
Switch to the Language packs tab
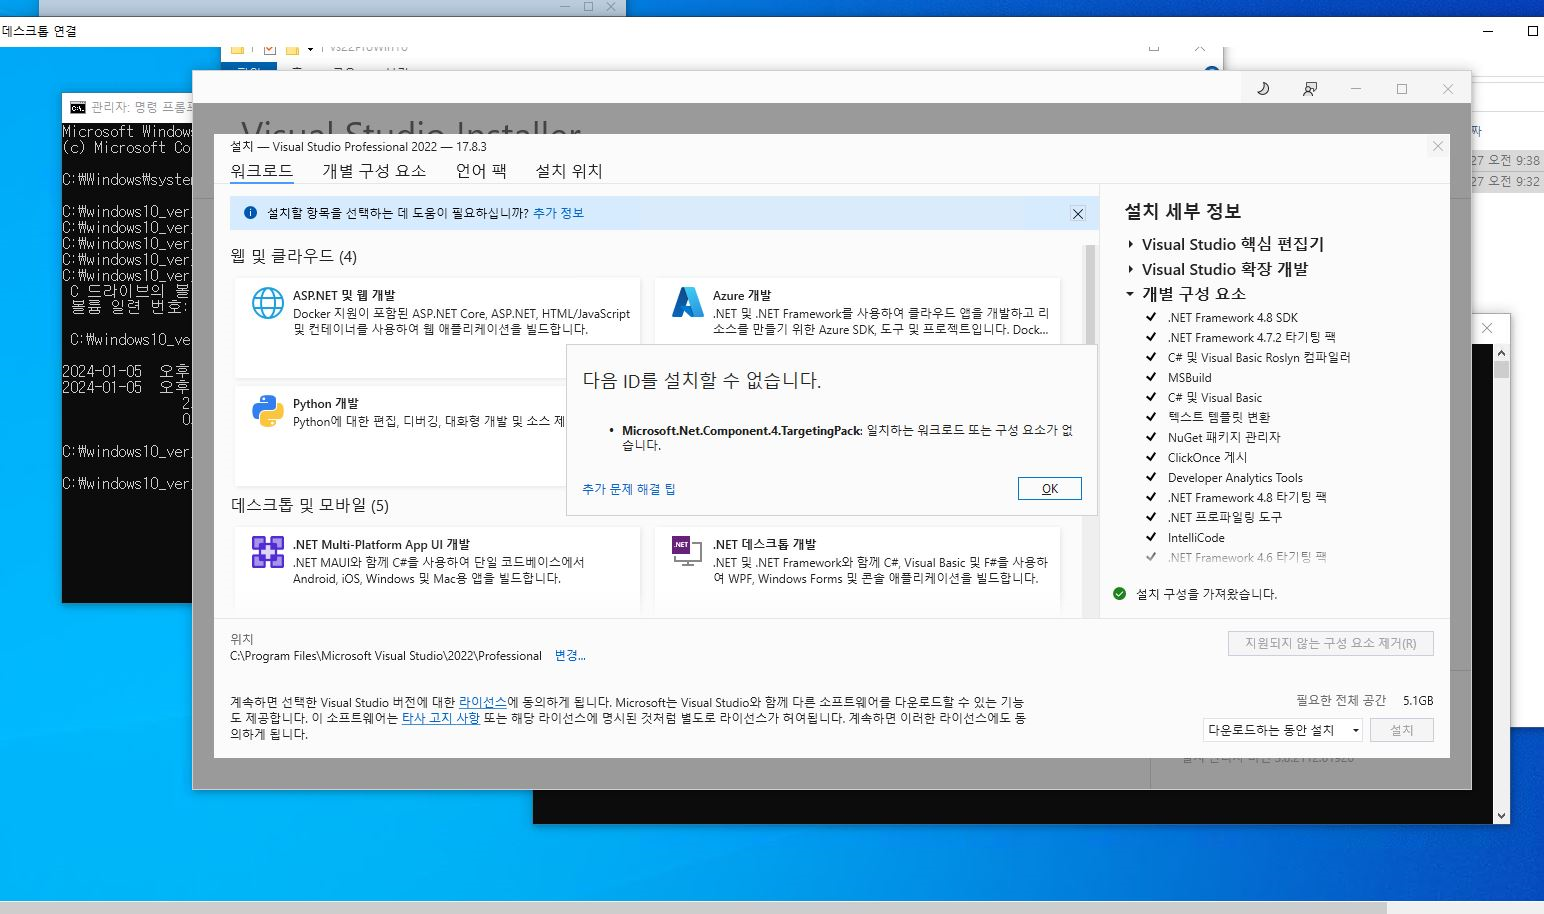pyautogui.click(x=481, y=171)
